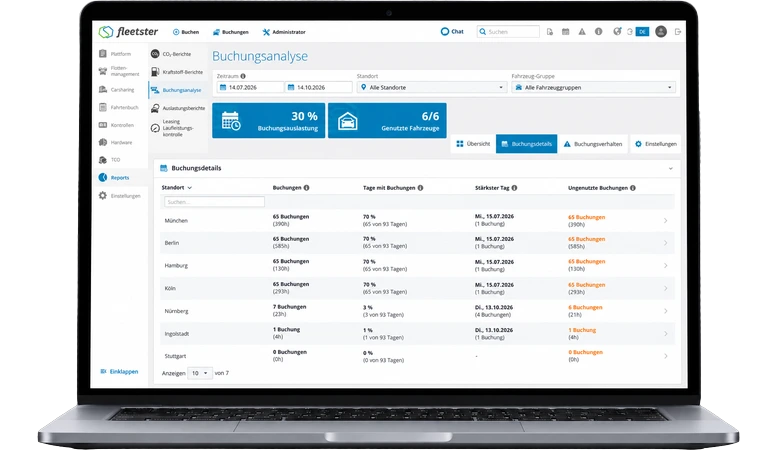The image size is (777, 450).
Task: Open the Chat
Action: (452, 32)
